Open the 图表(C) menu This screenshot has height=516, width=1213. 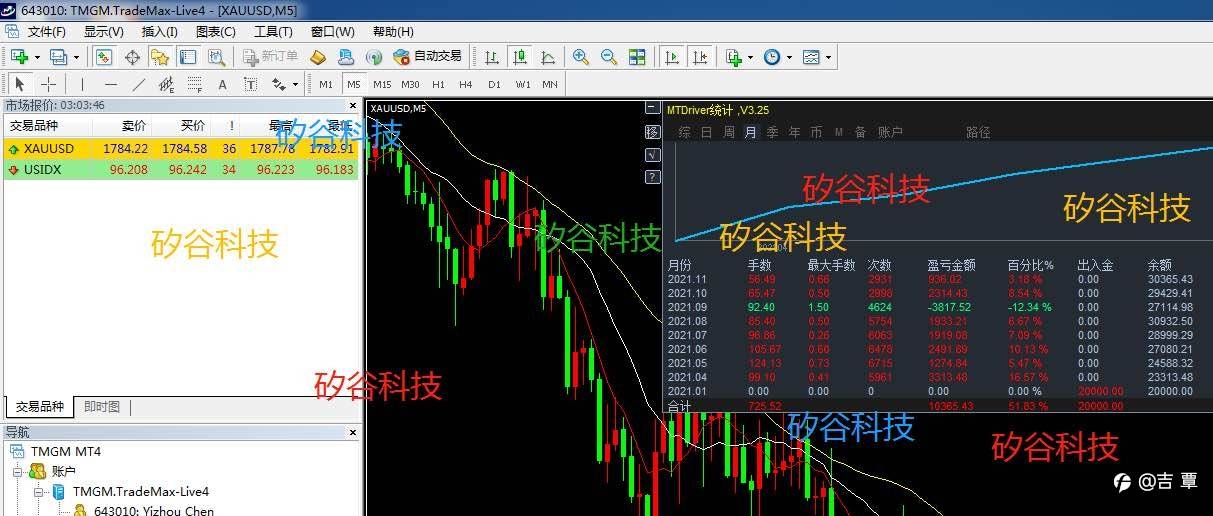coord(216,32)
